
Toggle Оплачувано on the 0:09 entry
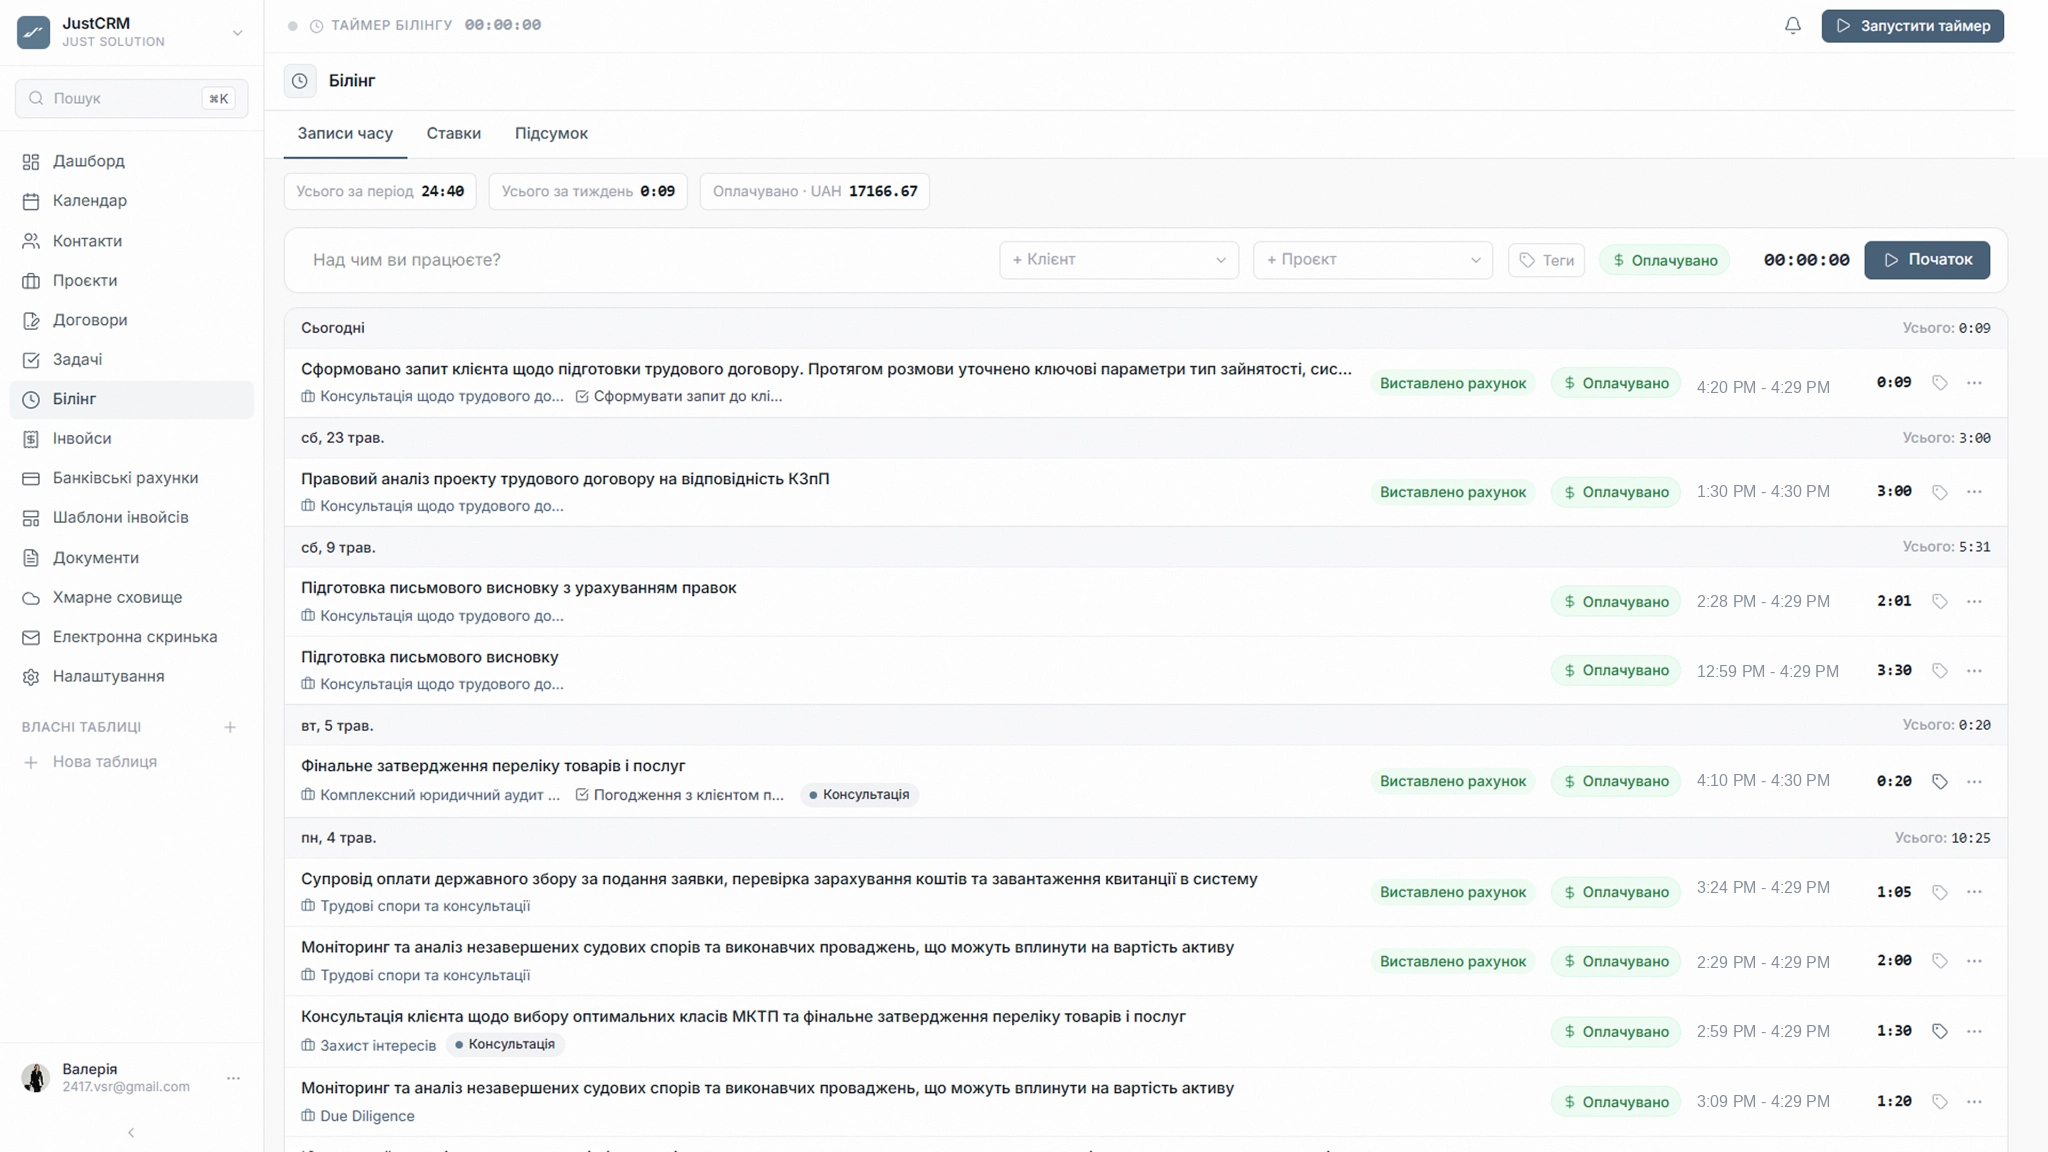point(1616,383)
